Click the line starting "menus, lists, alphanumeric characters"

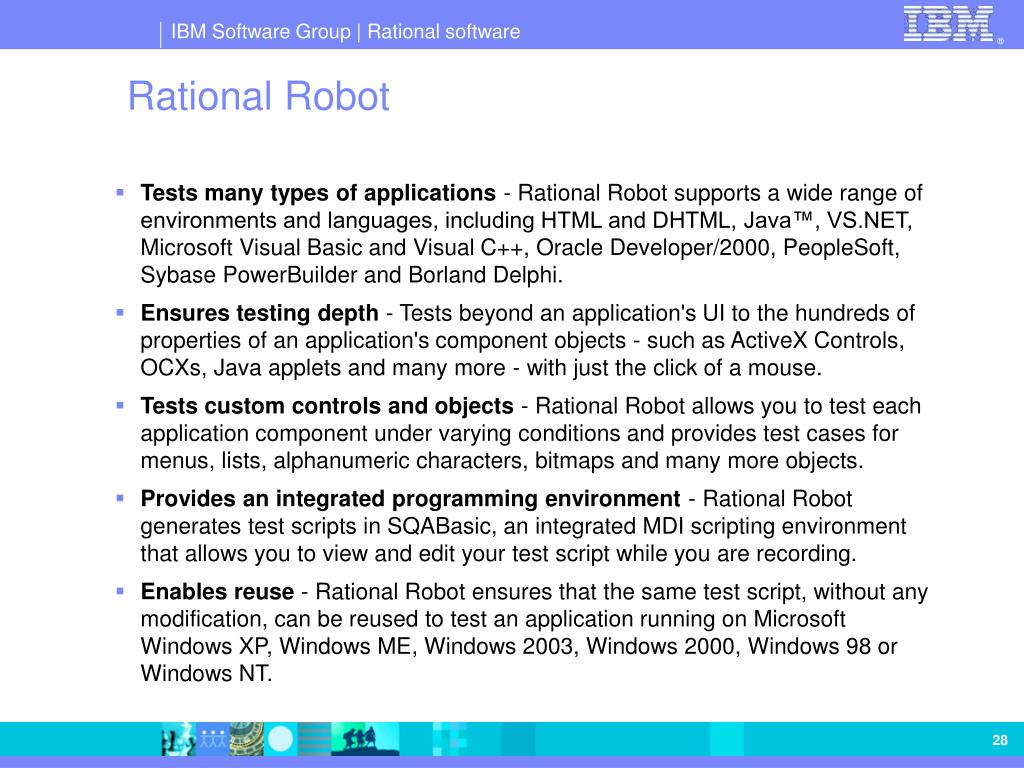pyautogui.click(x=502, y=461)
